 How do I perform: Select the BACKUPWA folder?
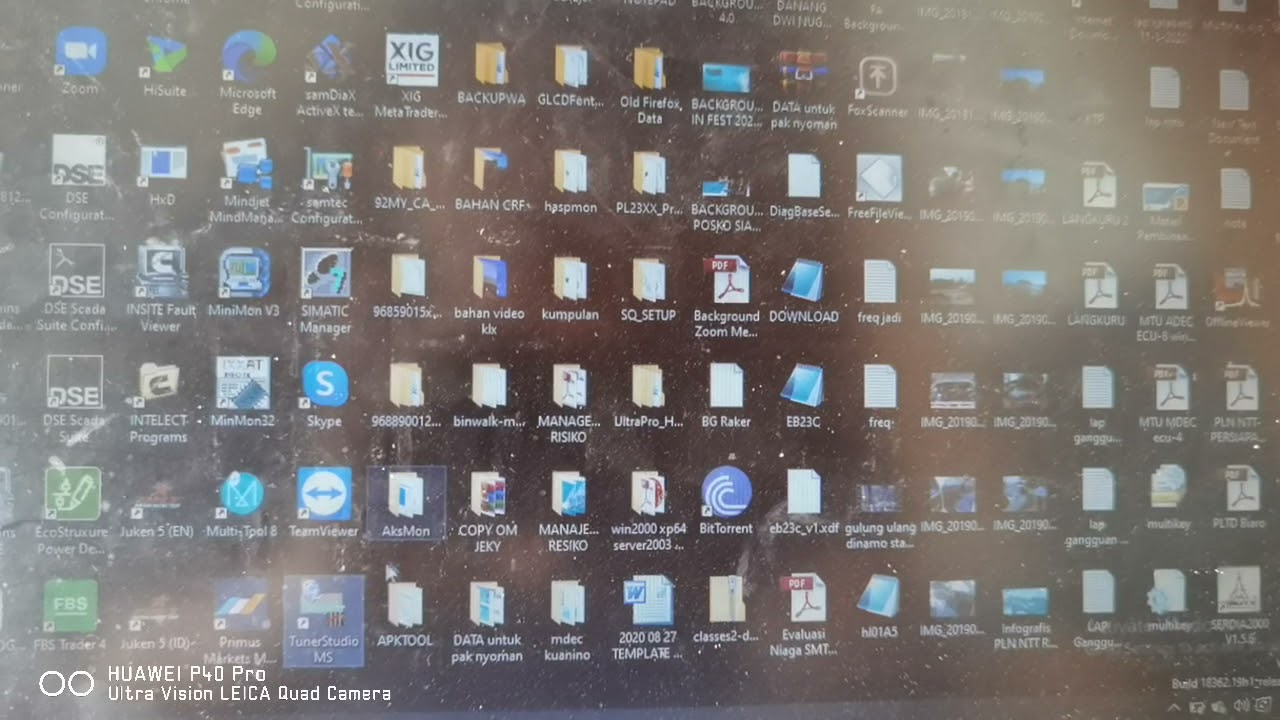(x=491, y=74)
